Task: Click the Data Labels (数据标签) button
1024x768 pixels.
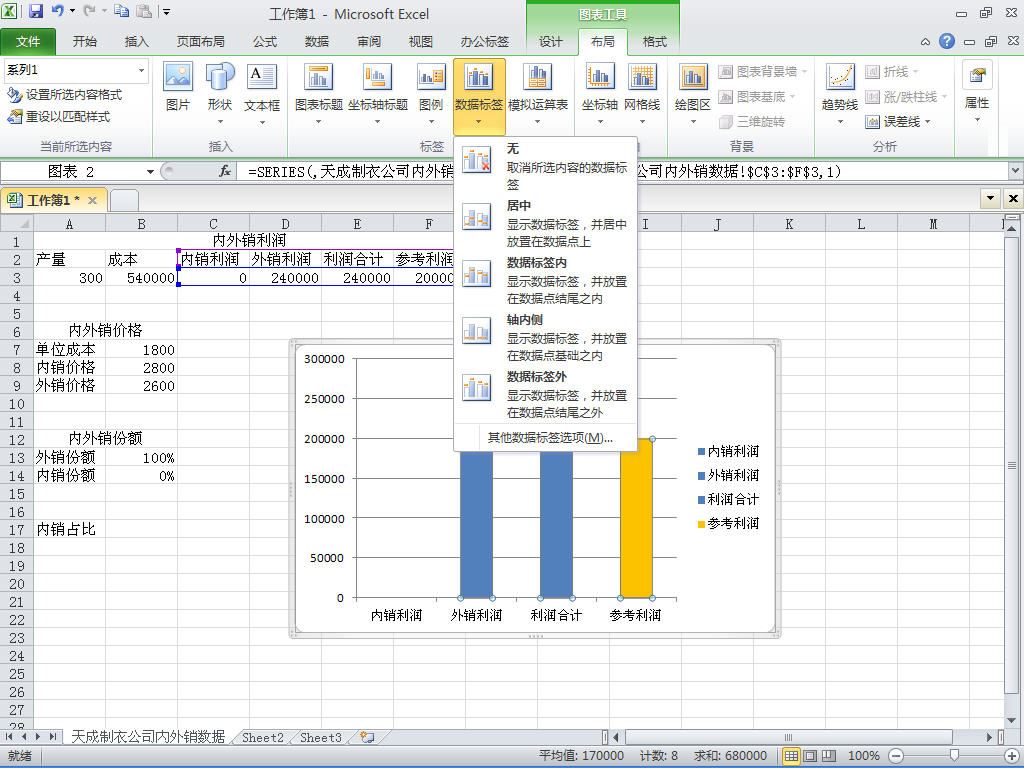Action: 479,95
